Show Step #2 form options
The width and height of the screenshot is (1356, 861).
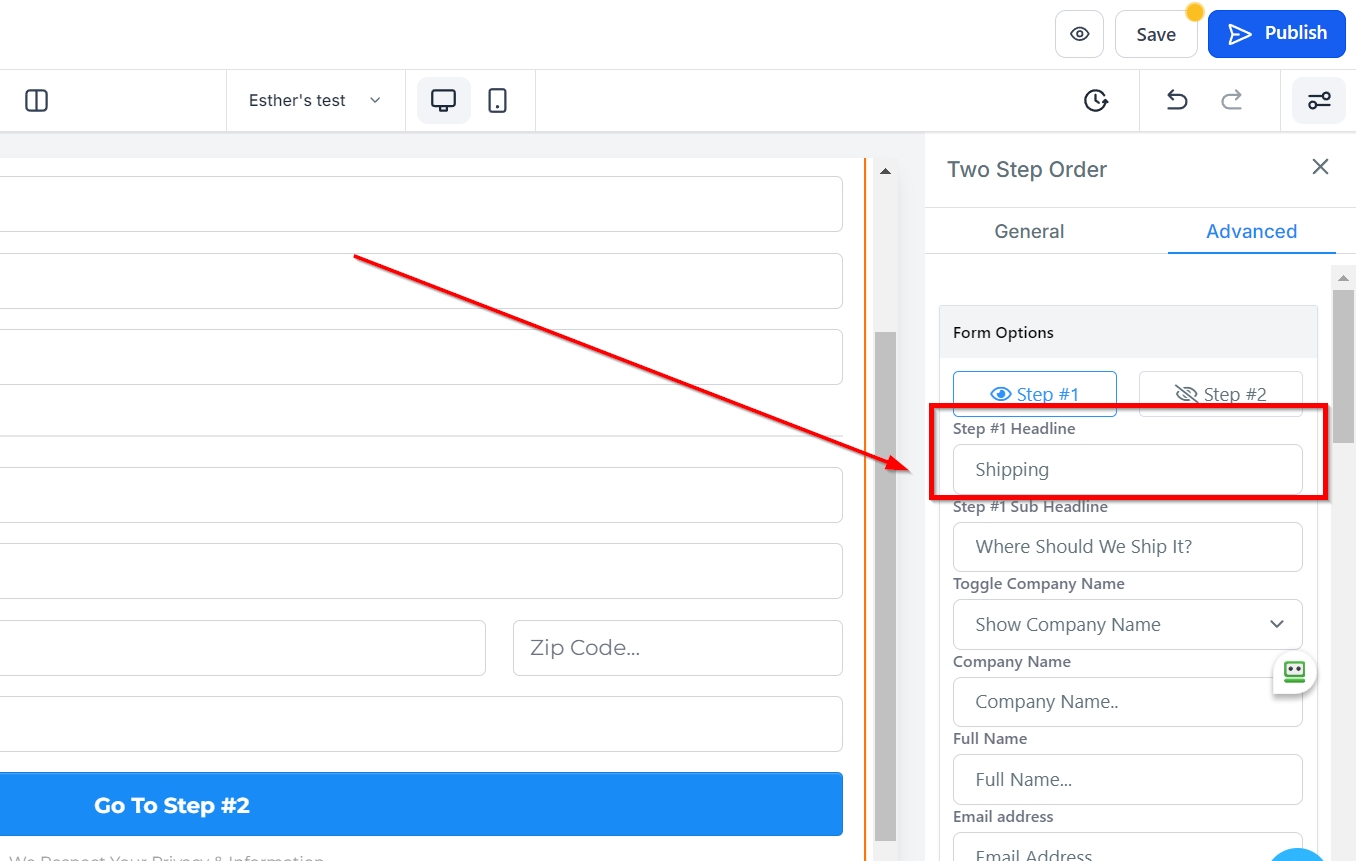(1220, 394)
